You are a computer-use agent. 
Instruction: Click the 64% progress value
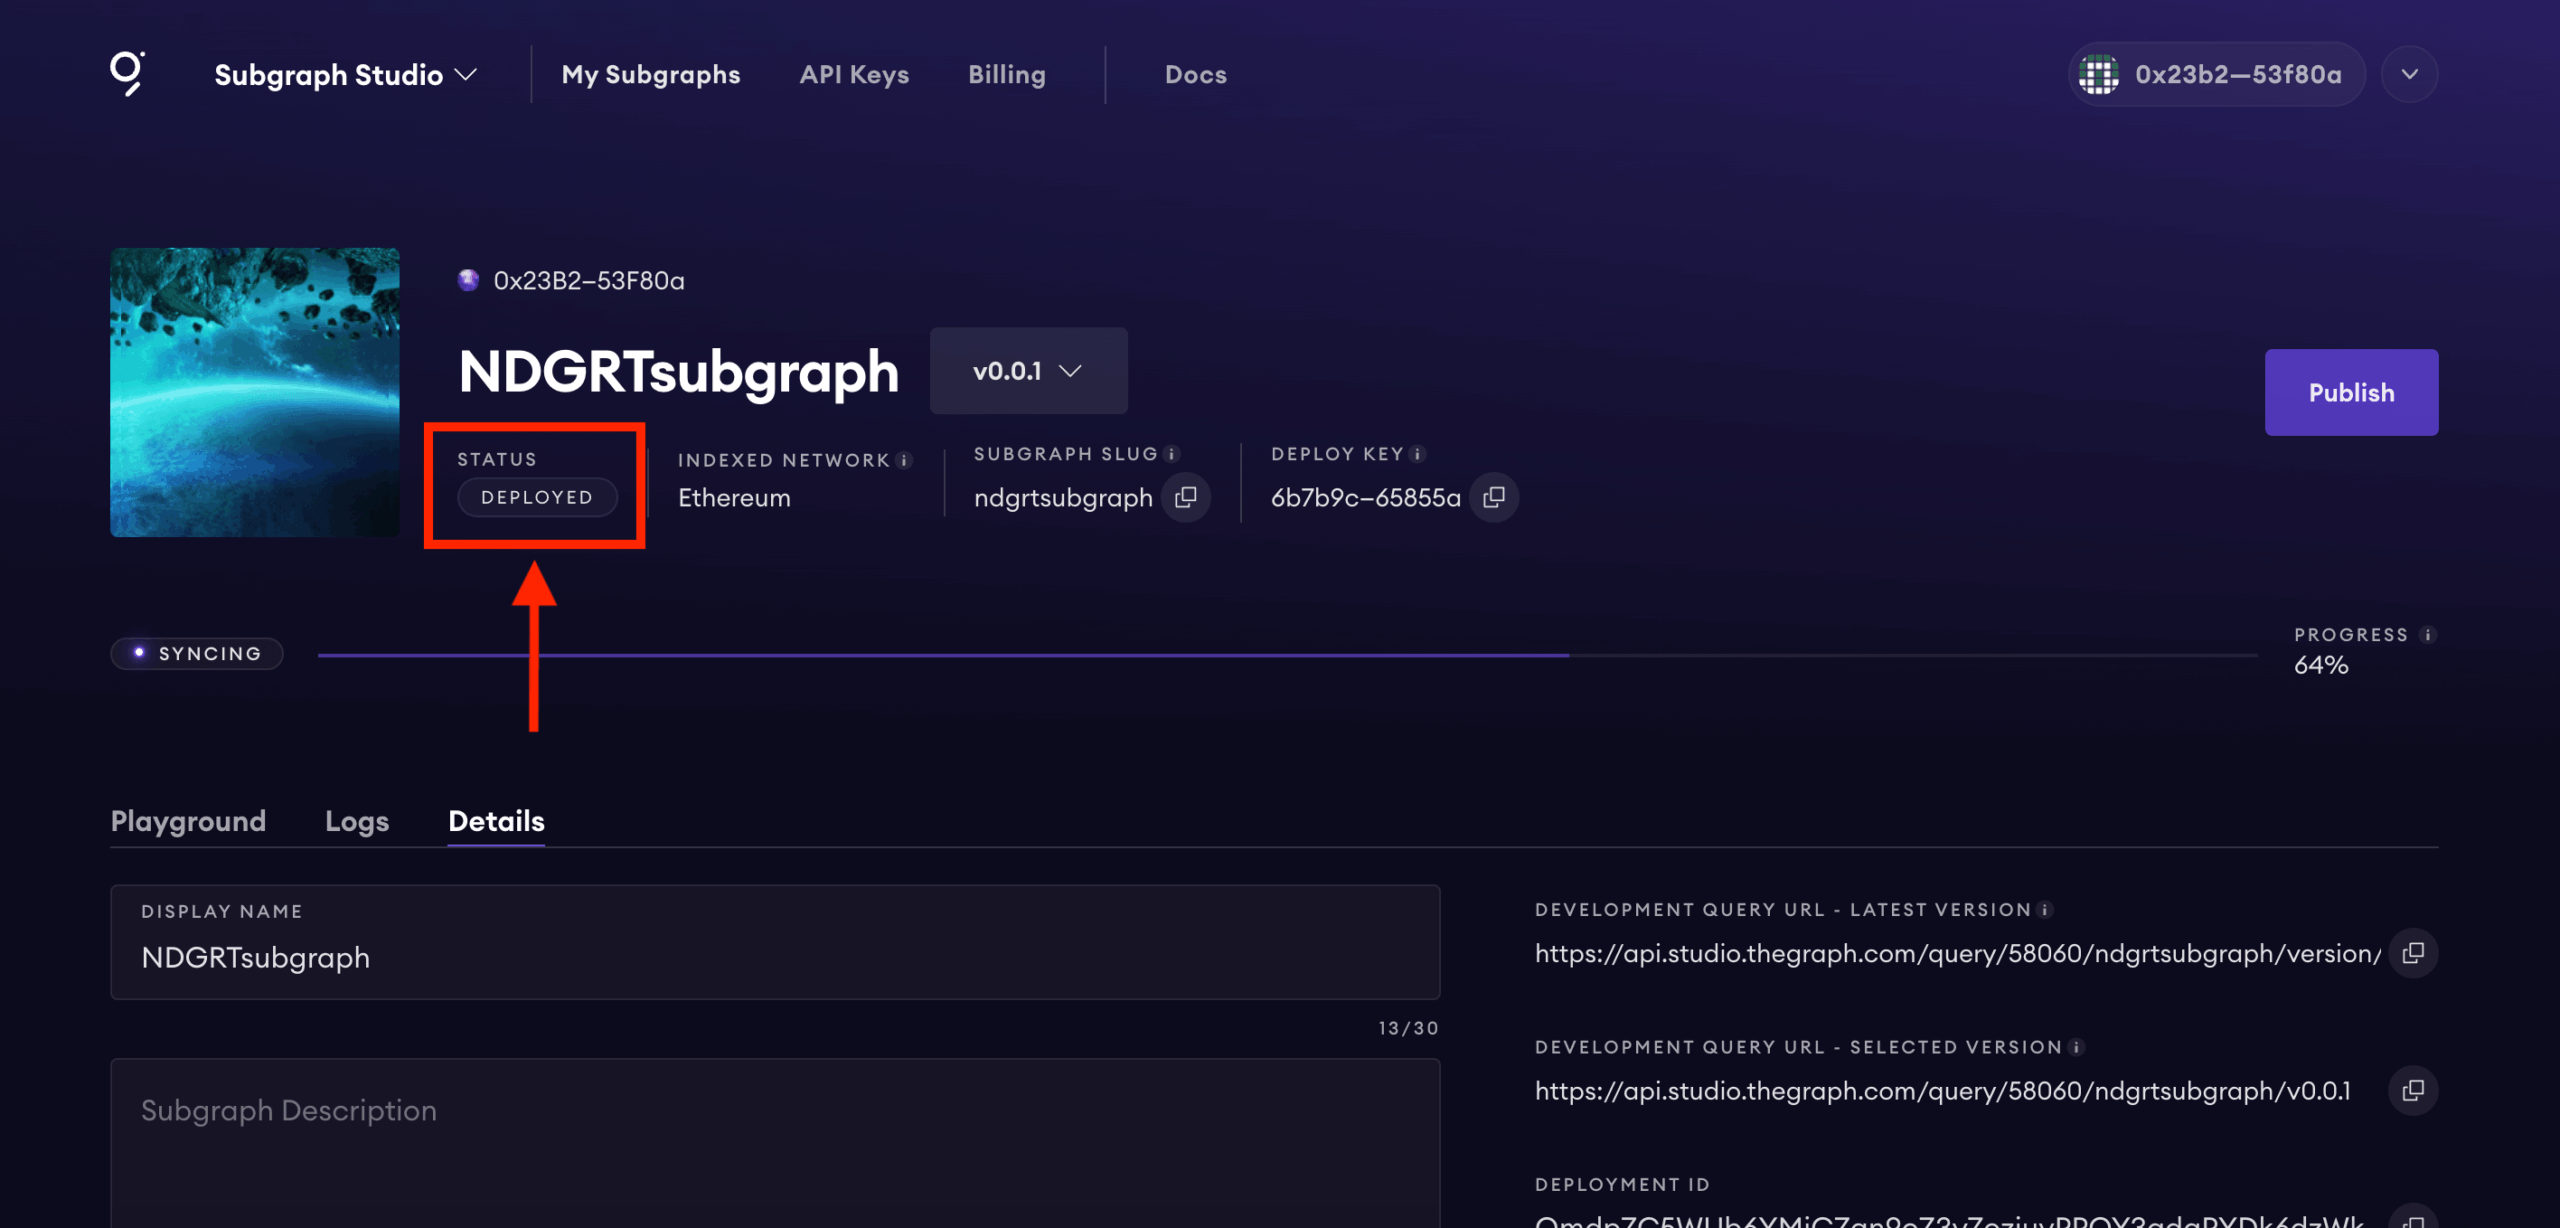click(x=2321, y=665)
